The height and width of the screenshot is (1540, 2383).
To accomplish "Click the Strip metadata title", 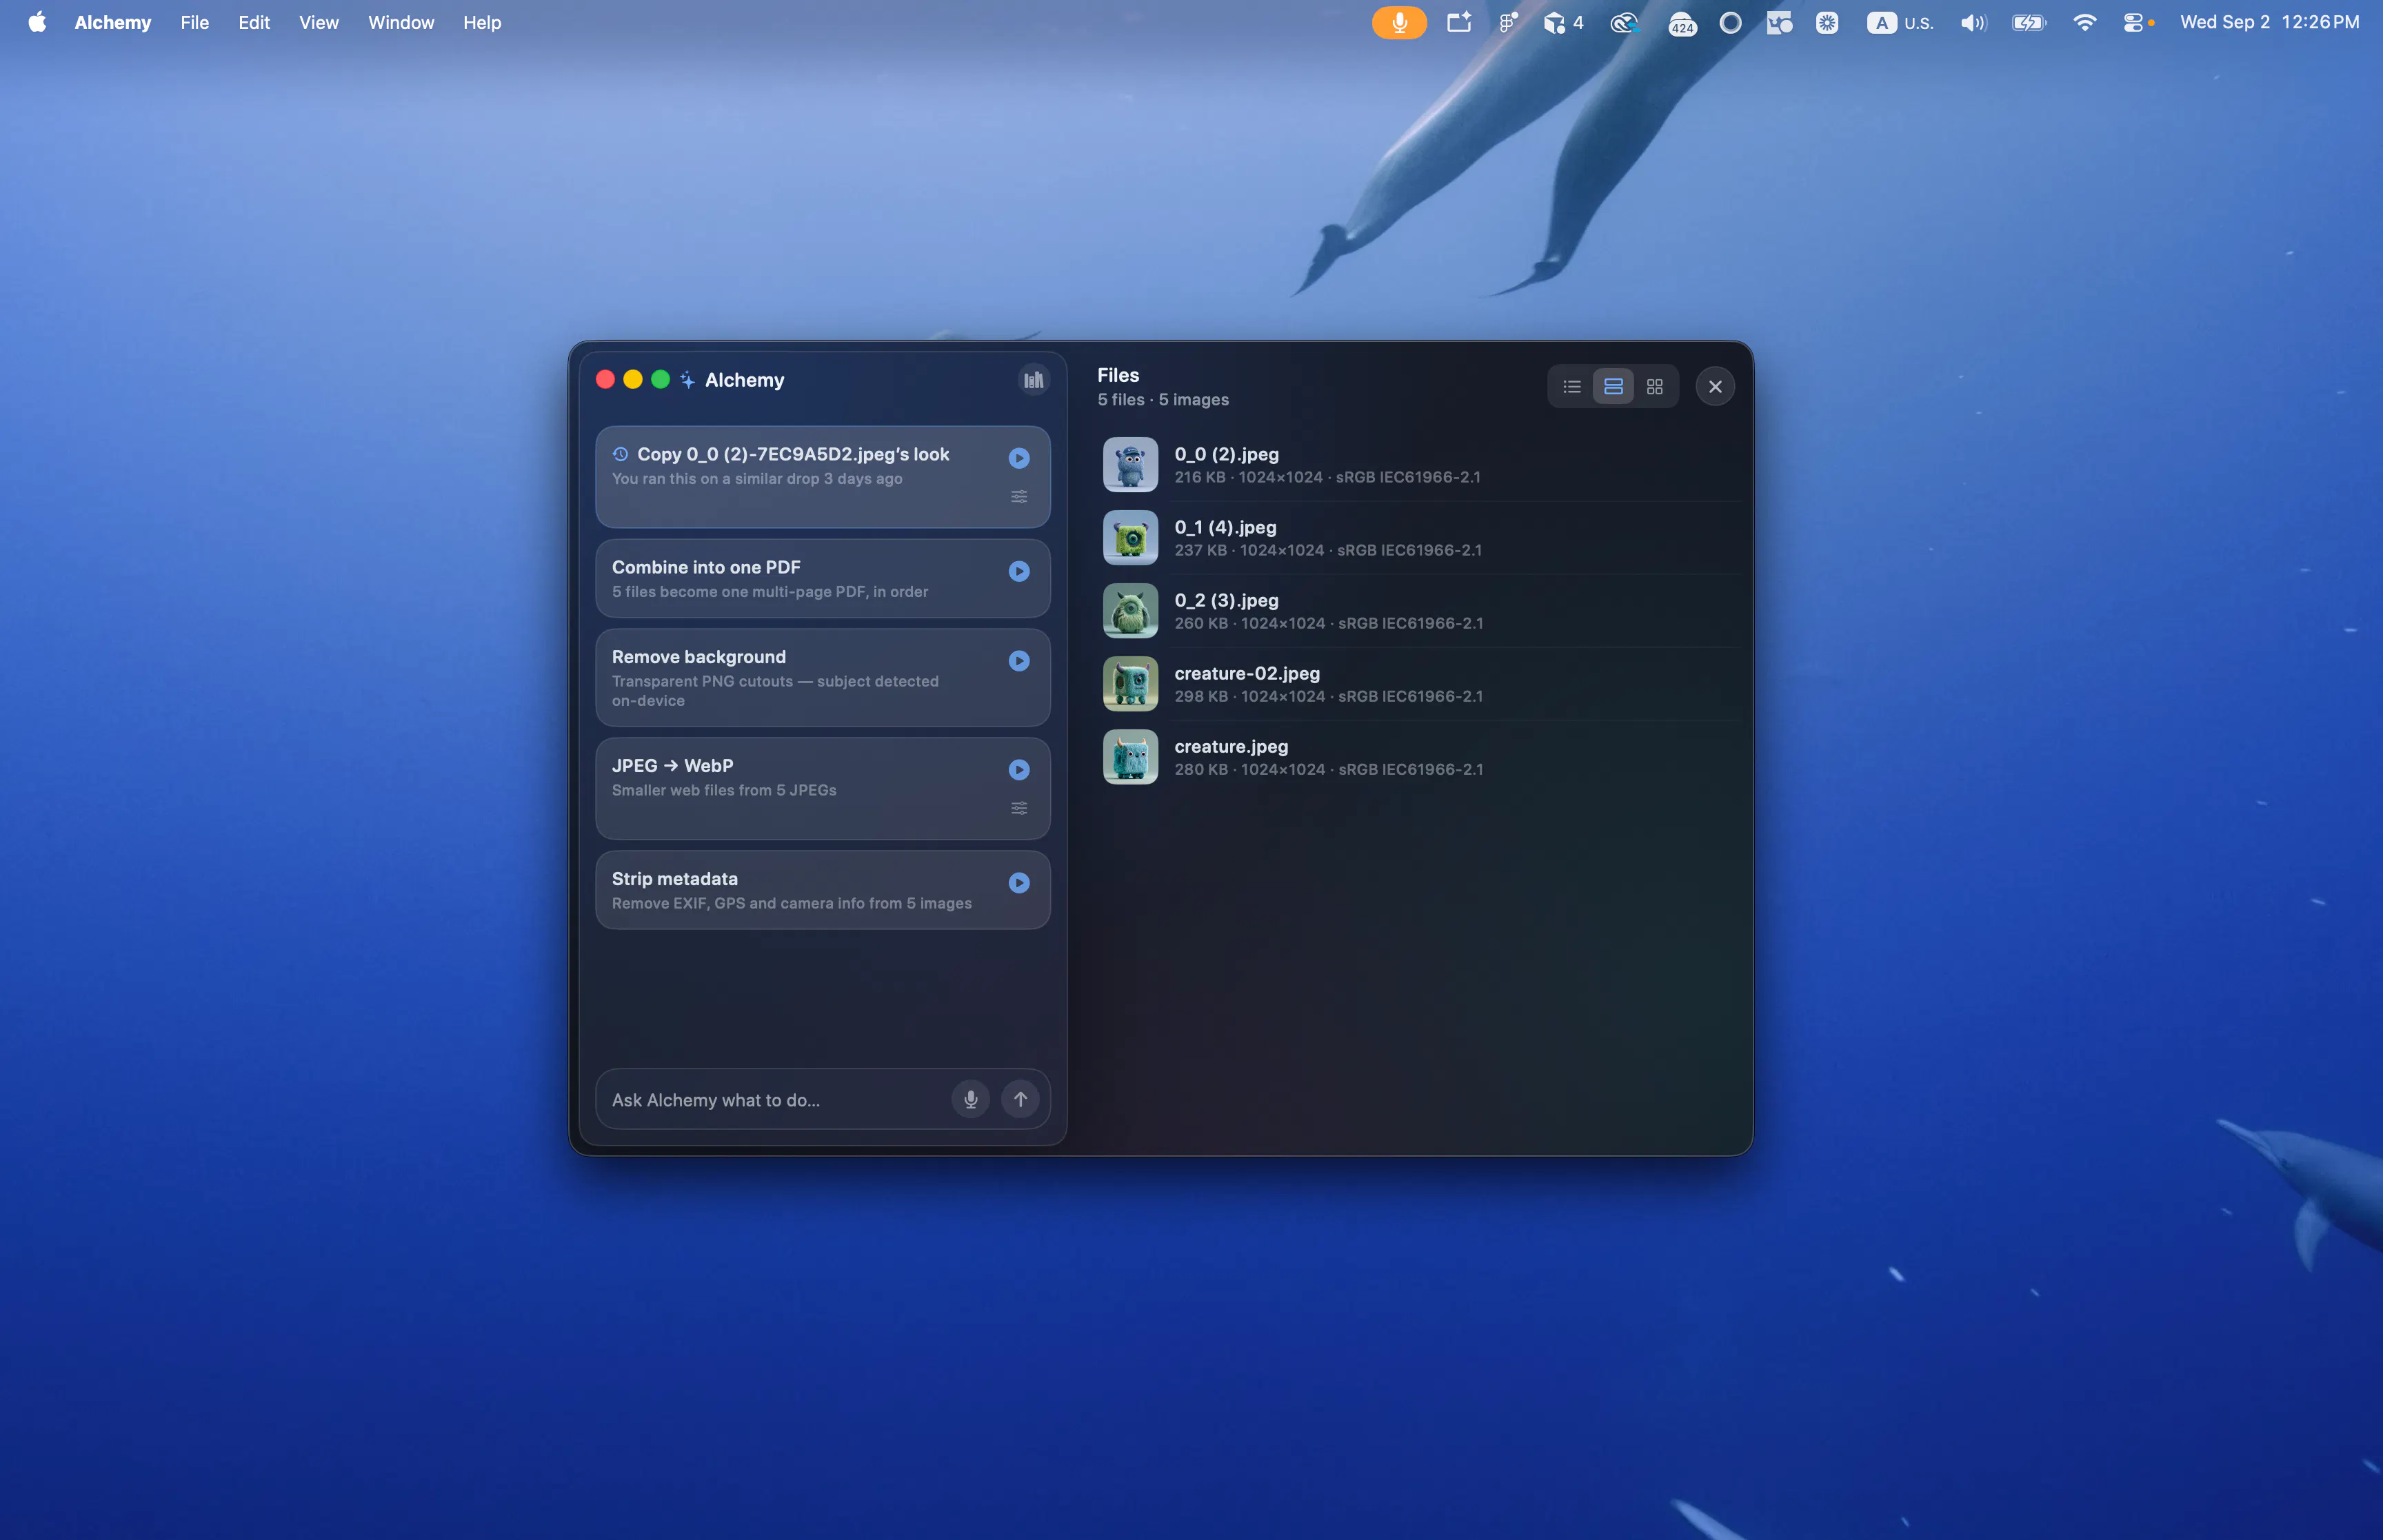I will click(675, 879).
